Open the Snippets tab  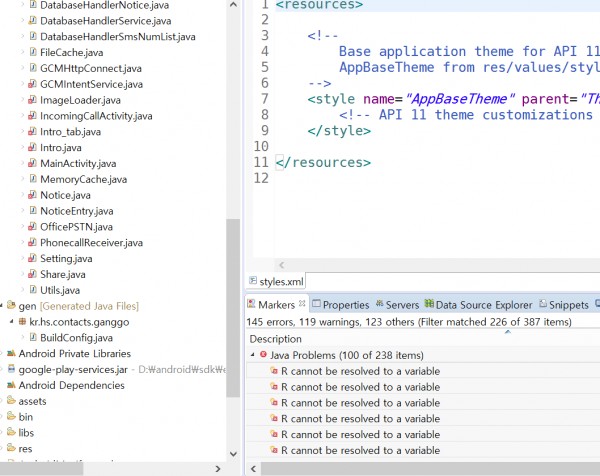tap(564, 305)
